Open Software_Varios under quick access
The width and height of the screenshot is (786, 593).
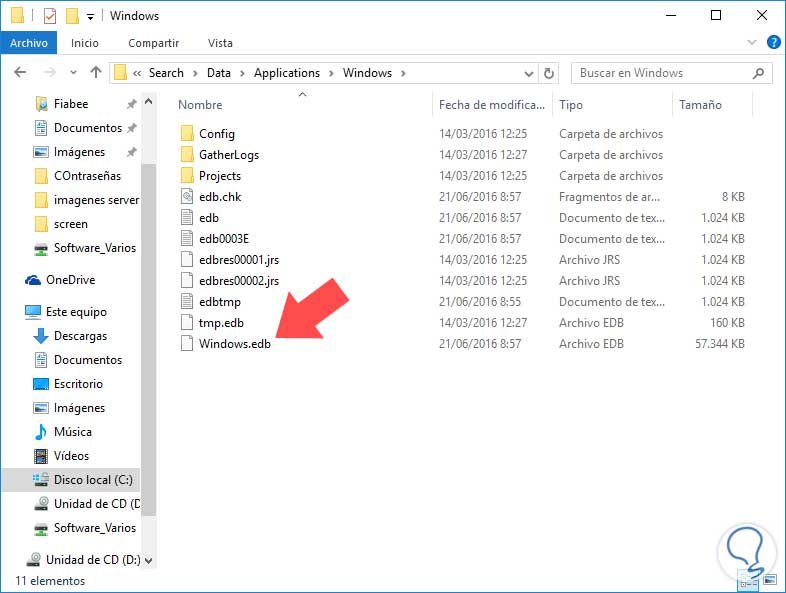click(x=95, y=248)
